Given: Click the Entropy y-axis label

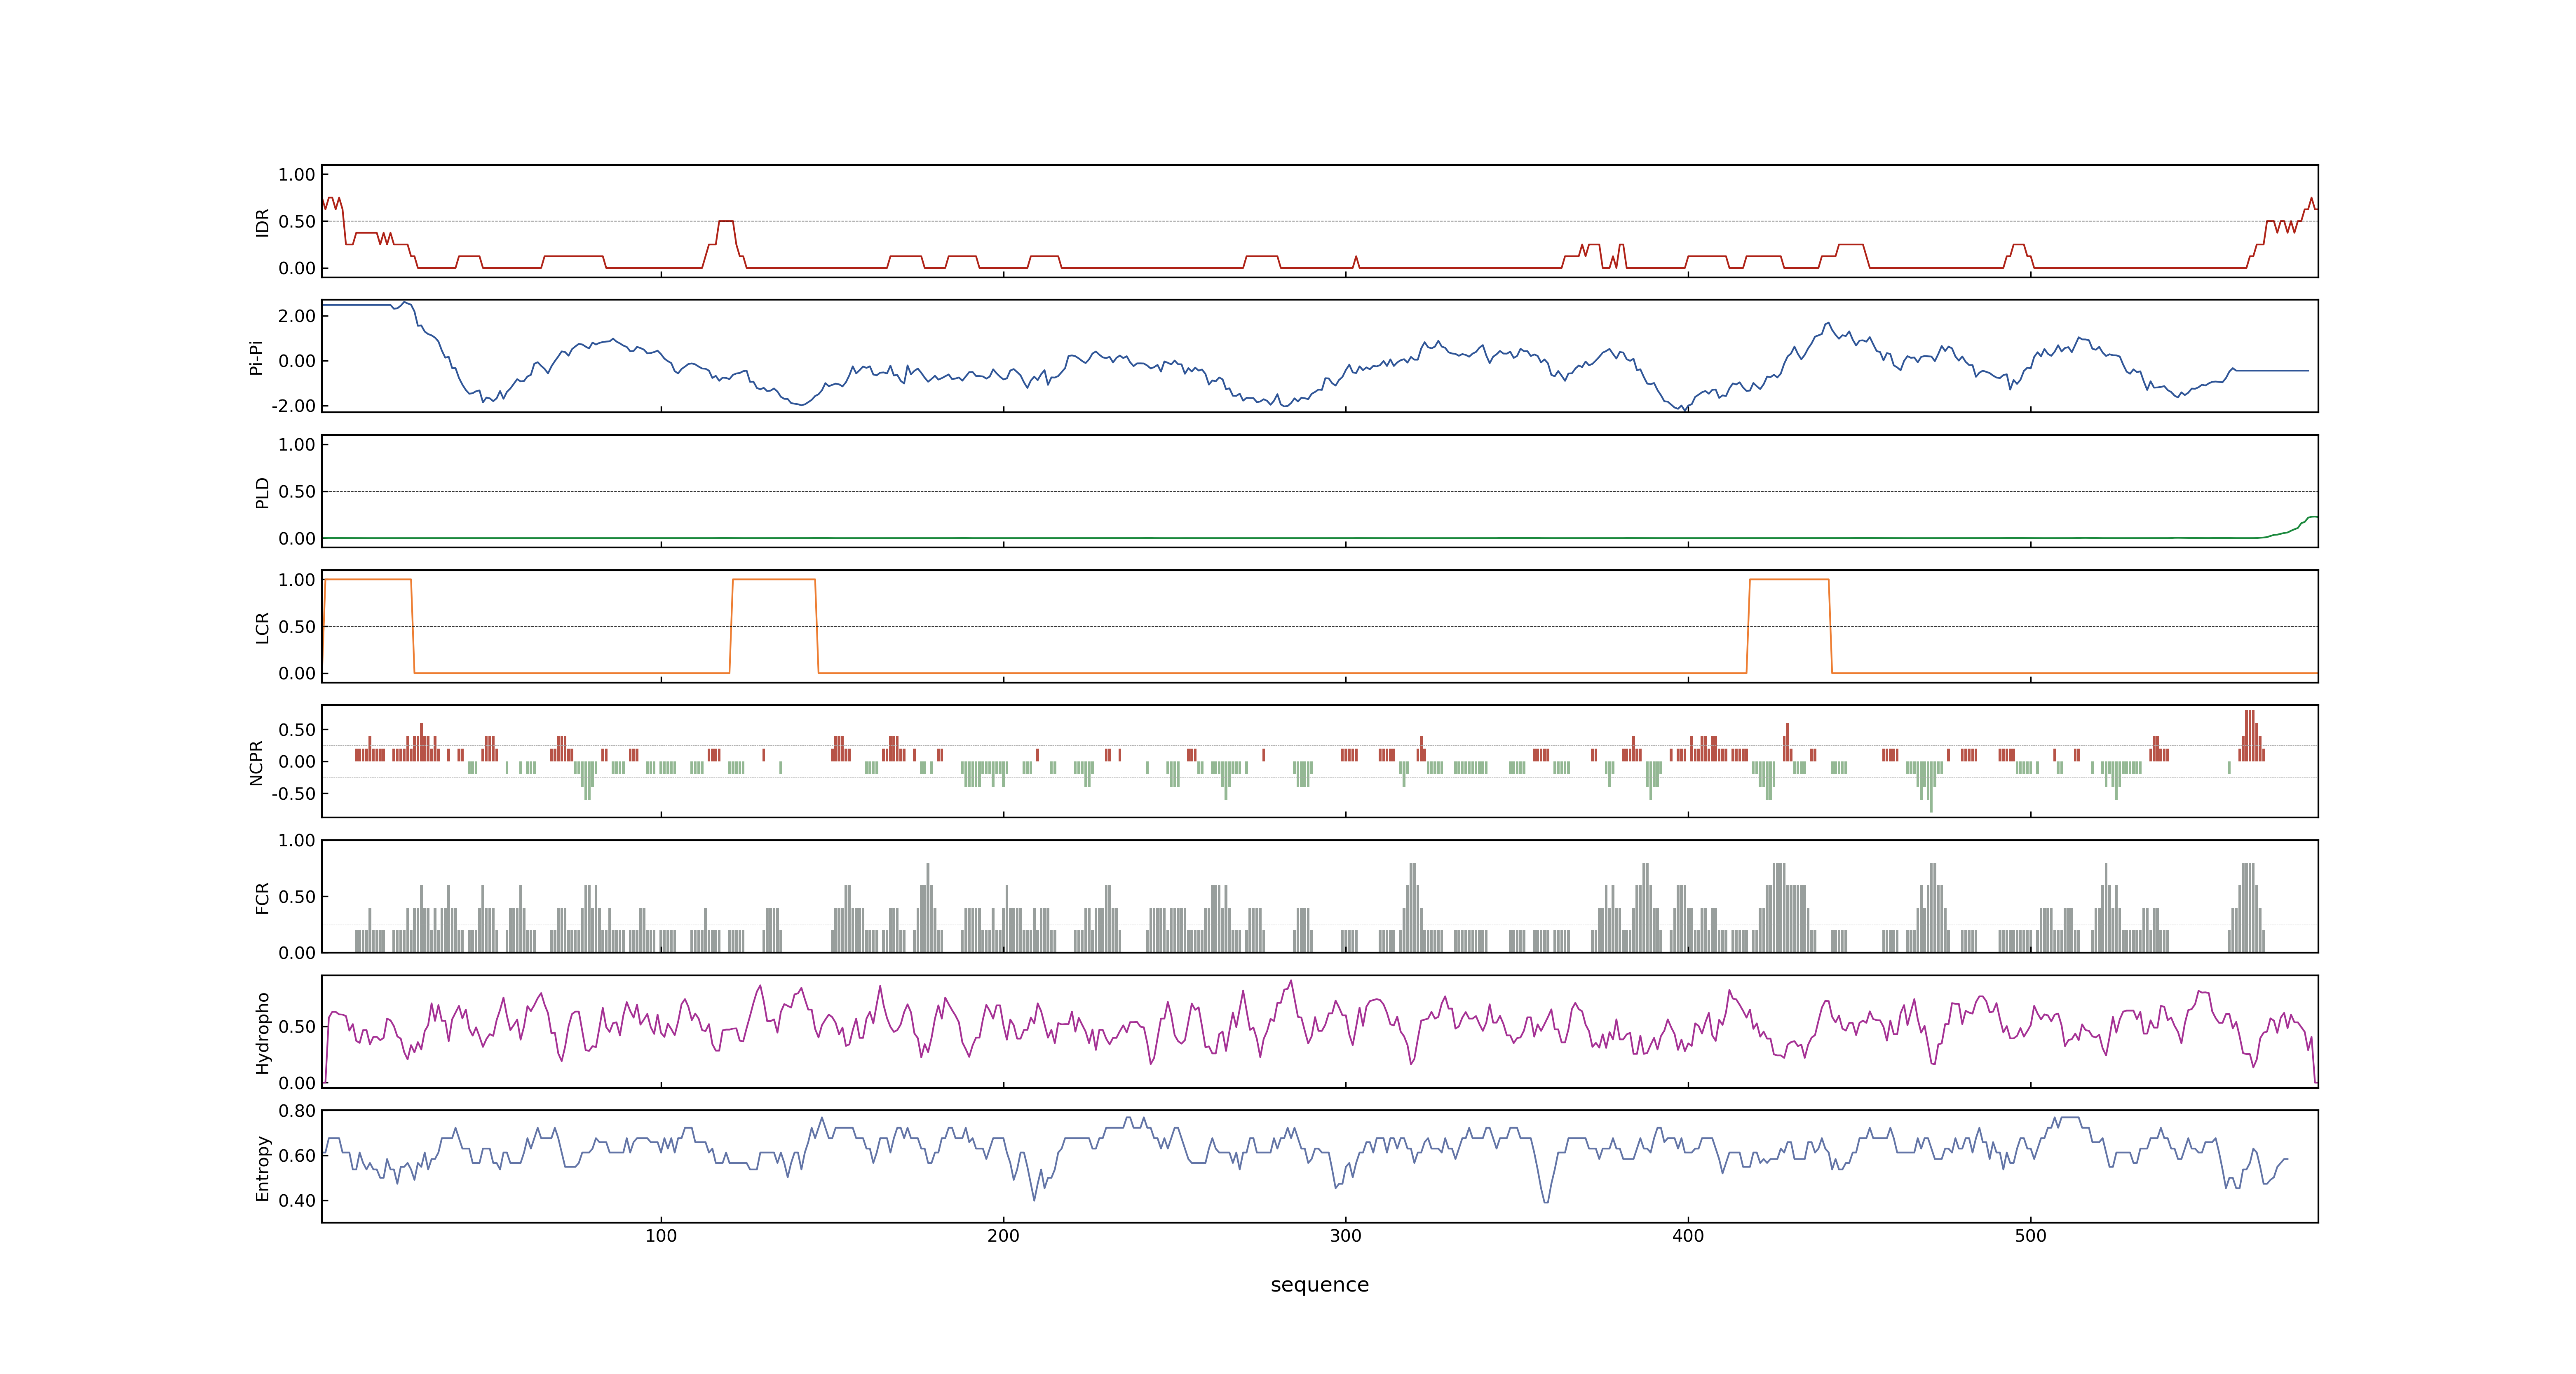Looking at the screenshot, I should point(262,1167).
